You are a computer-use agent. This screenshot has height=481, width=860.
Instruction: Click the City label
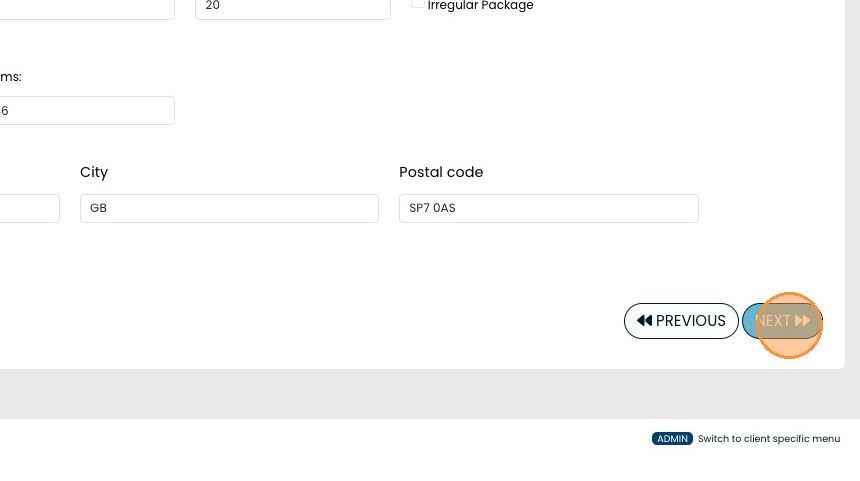pyautogui.click(x=94, y=172)
